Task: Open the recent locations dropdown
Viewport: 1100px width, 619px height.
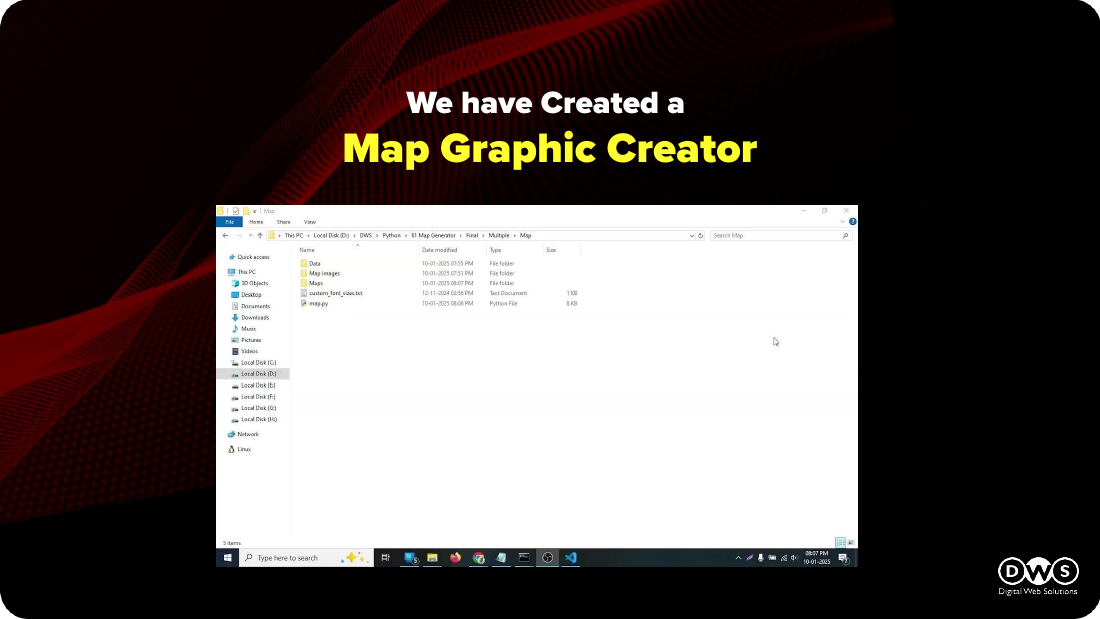Action: coord(250,236)
